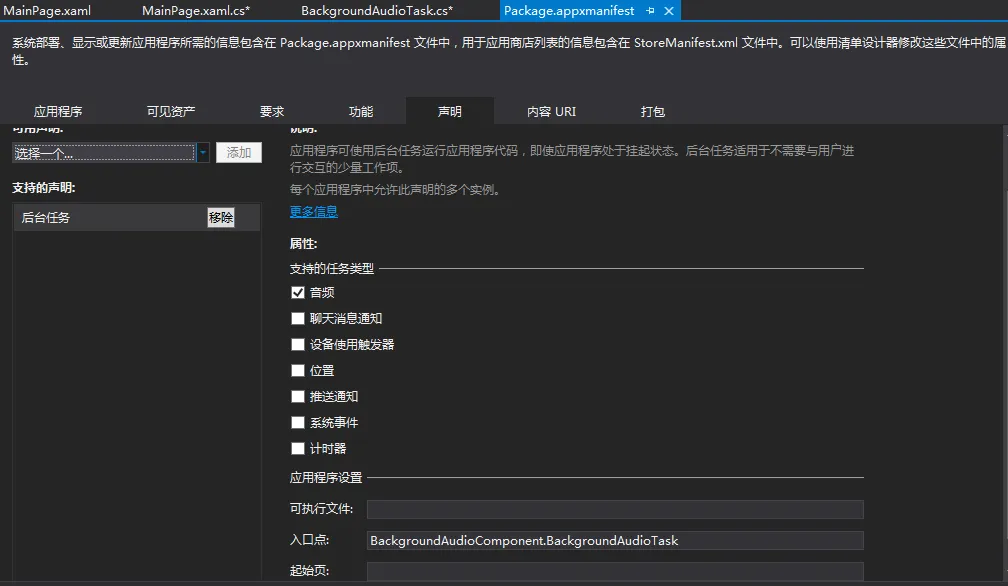The width and height of the screenshot is (1008, 586).
Task: Remove the 后台任务 declaration with 移除
Action: (221, 218)
